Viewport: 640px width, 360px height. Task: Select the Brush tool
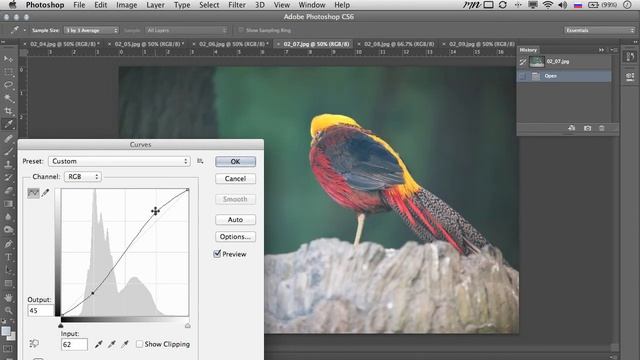[8, 151]
